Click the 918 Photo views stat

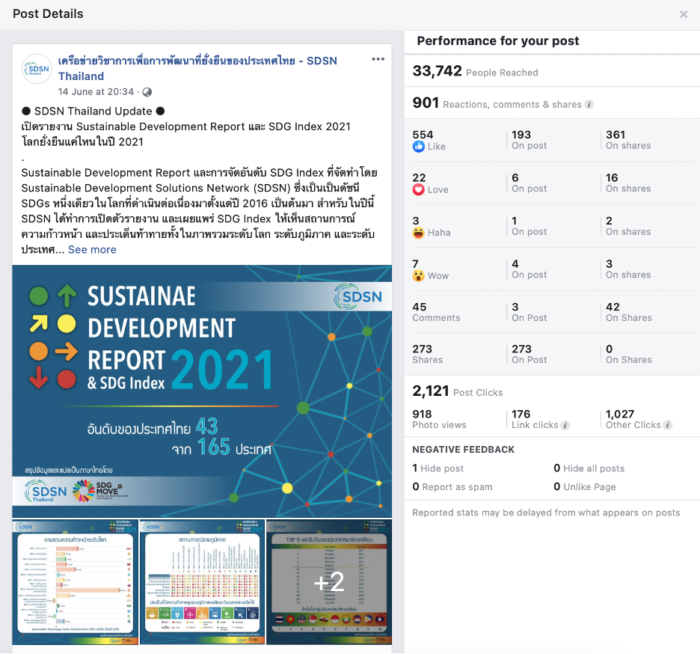[x=439, y=419]
